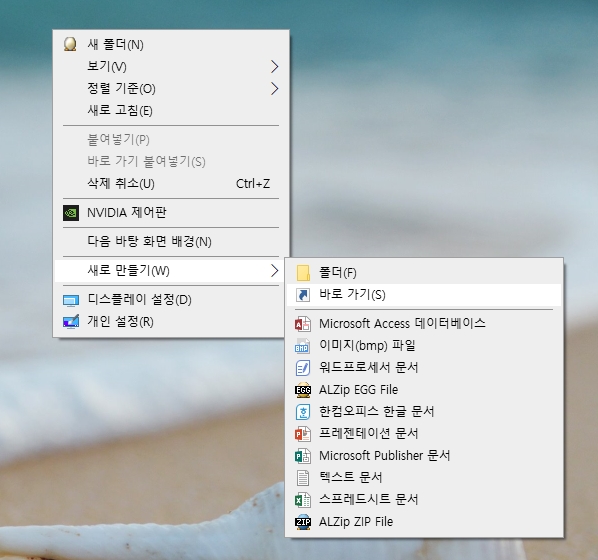The height and width of the screenshot is (560, 598).
Task: Select the 새로 만들기(W) entry
Action: [171, 271]
